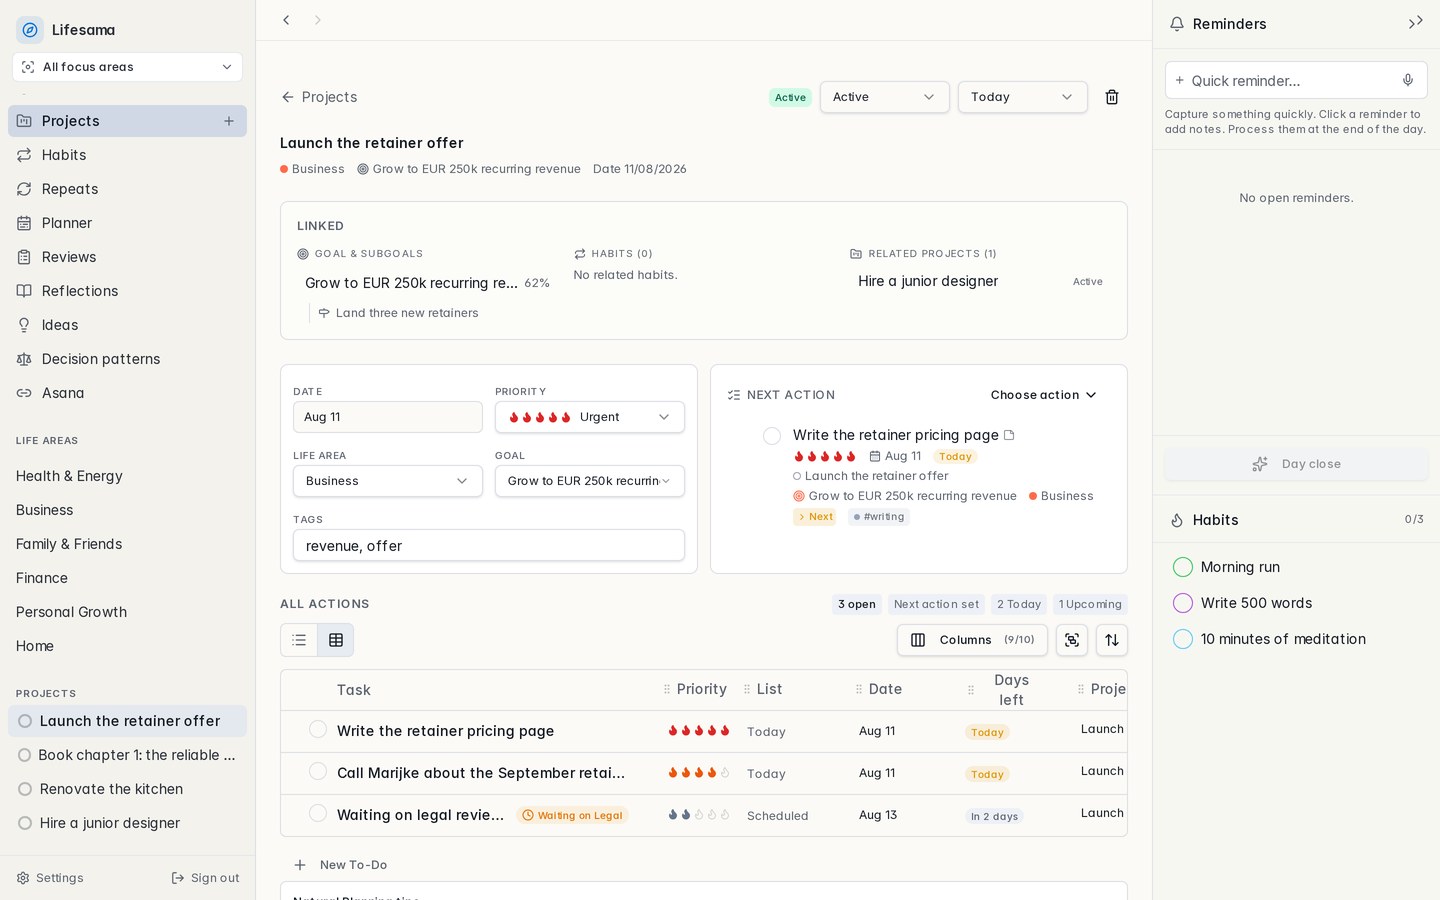Screen dimensions: 1440x900
Task: Open Settings with the gear icon
Action: (x=23, y=878)
